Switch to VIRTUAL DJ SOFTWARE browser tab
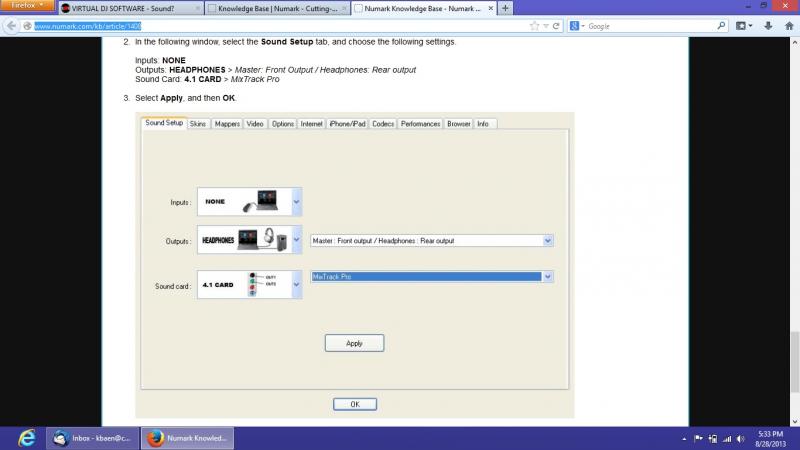Image resolution: width=800 pixels, height=450 pixels. (x=126, y=8)
